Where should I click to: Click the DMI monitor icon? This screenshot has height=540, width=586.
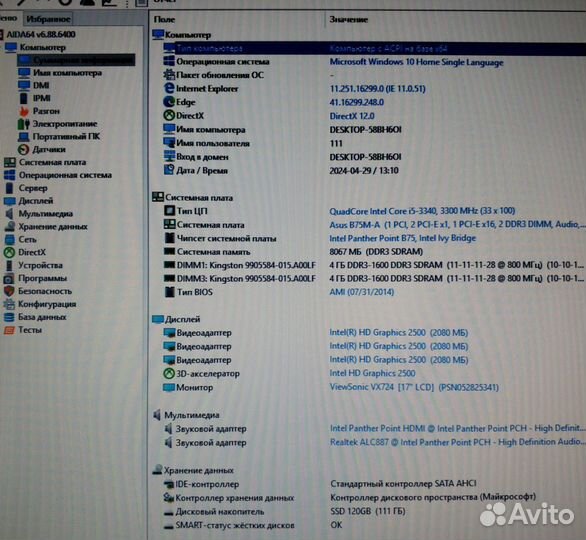(24, 85)
